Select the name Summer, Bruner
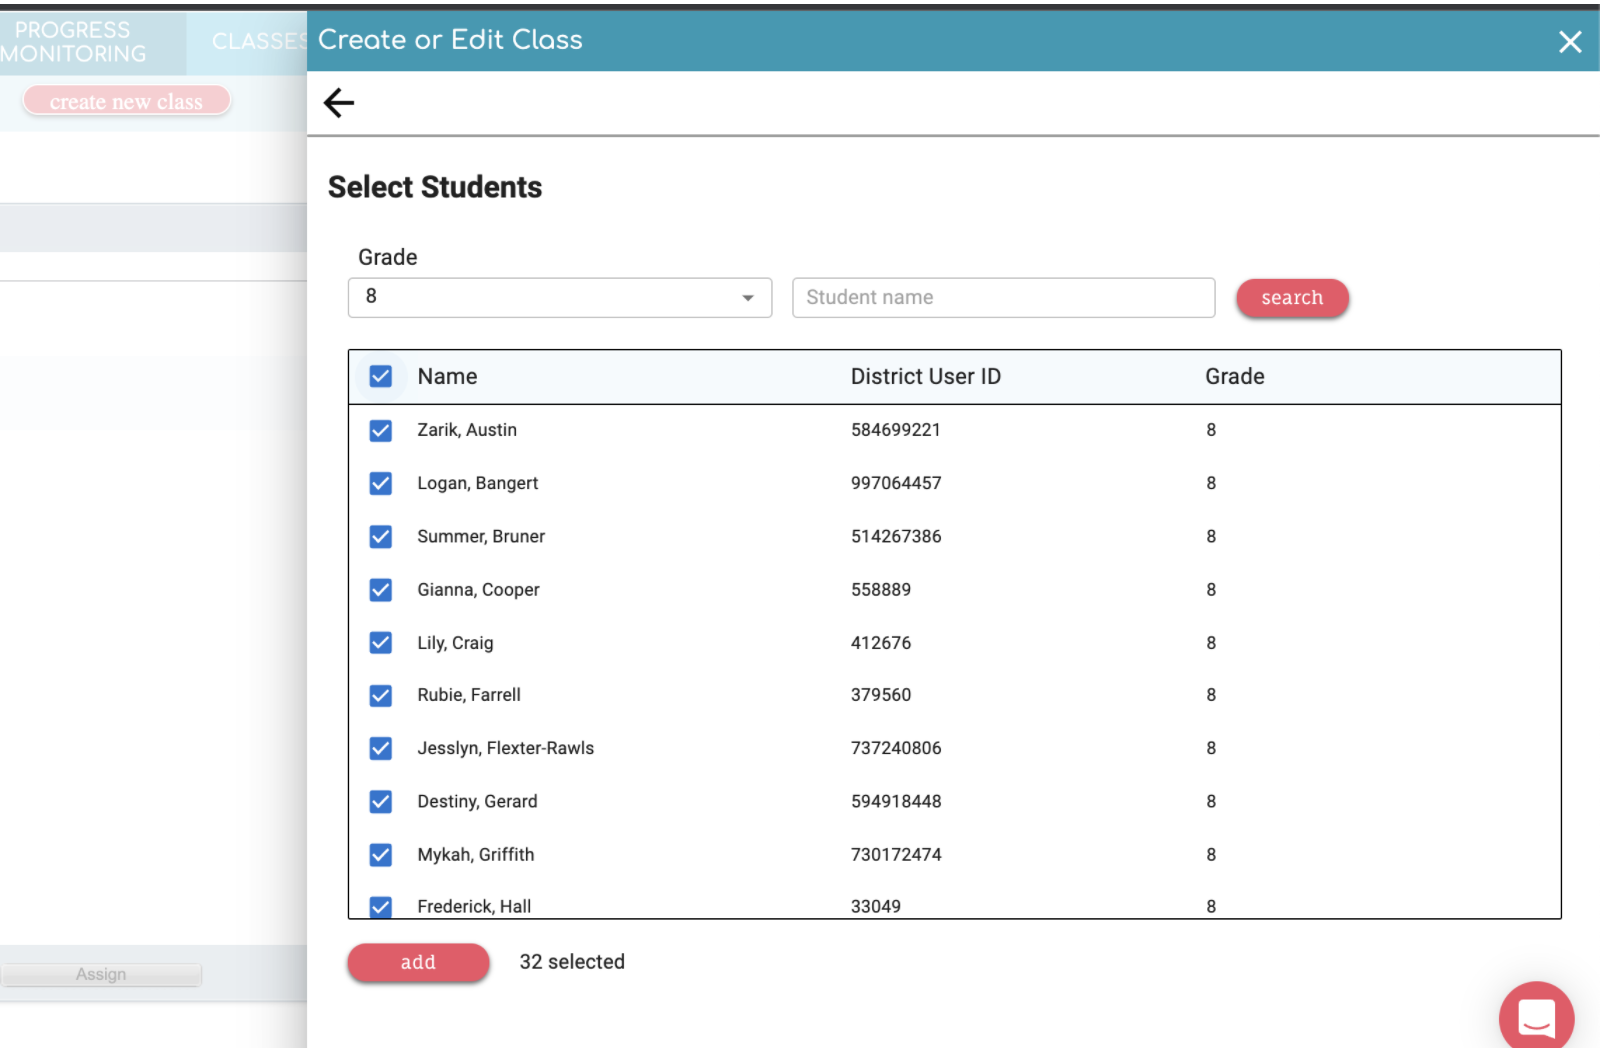The image size is (1602, 1048). tap(481, 537)
